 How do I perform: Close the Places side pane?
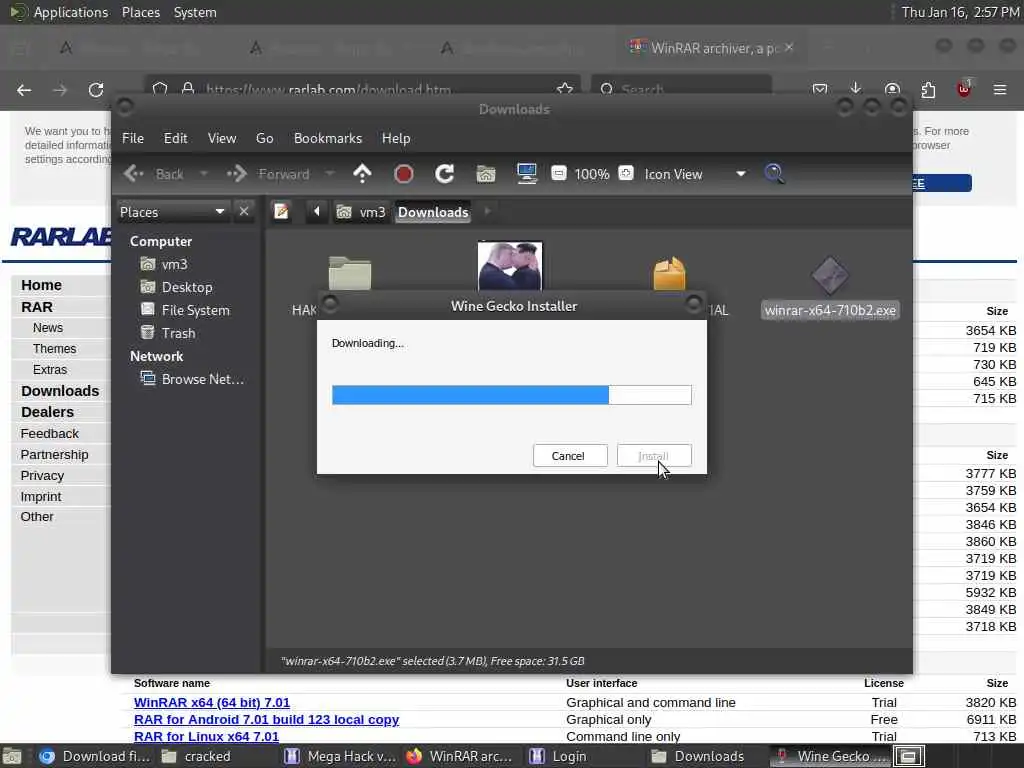point(244,212)
